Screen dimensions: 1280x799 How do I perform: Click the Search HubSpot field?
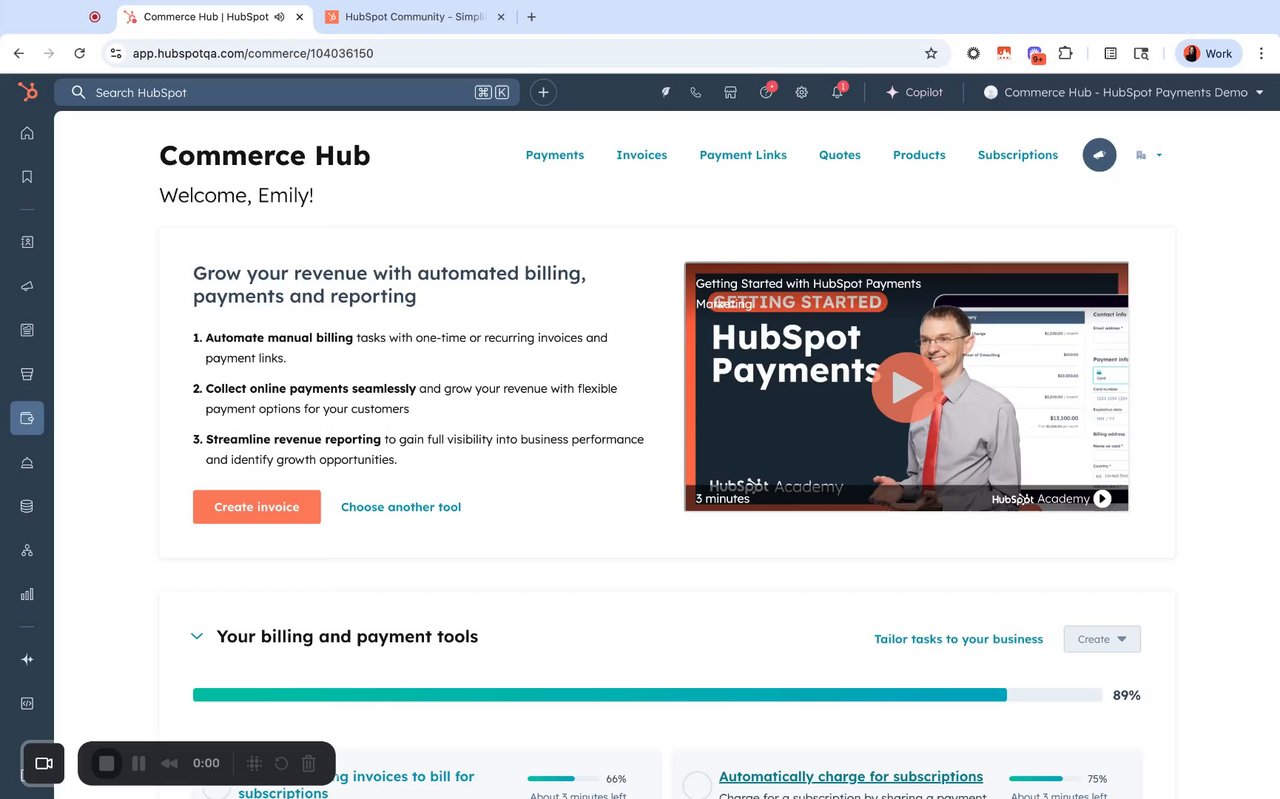[287, 92]
